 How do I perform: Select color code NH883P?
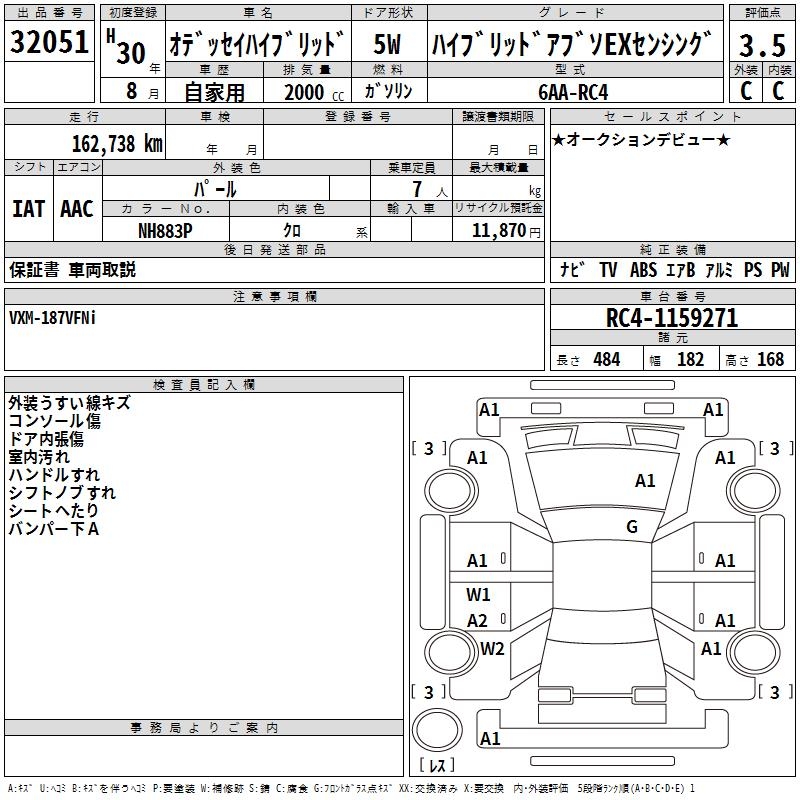[165, 230]
